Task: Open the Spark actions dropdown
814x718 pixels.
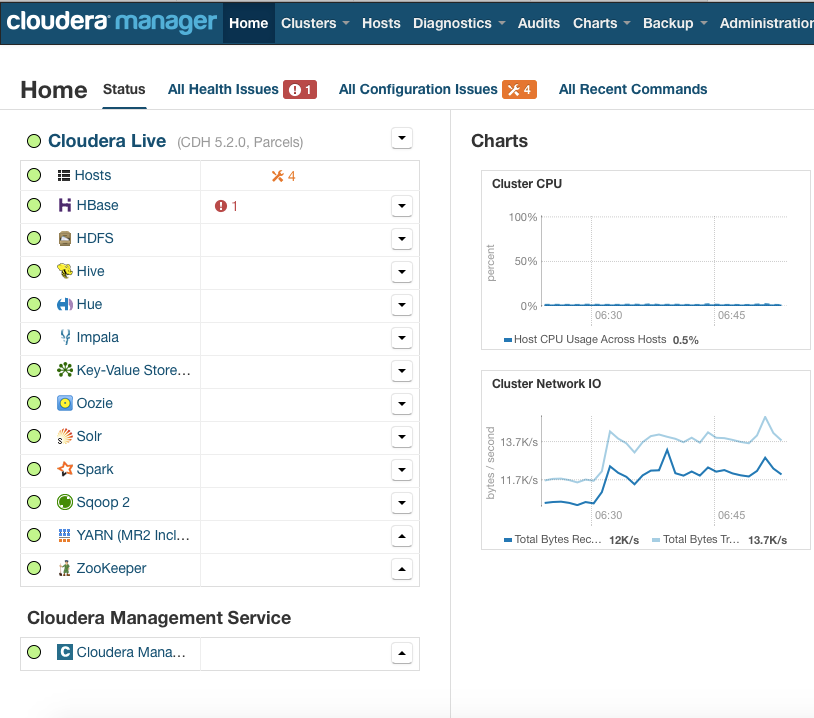Action: coord(402,469)
